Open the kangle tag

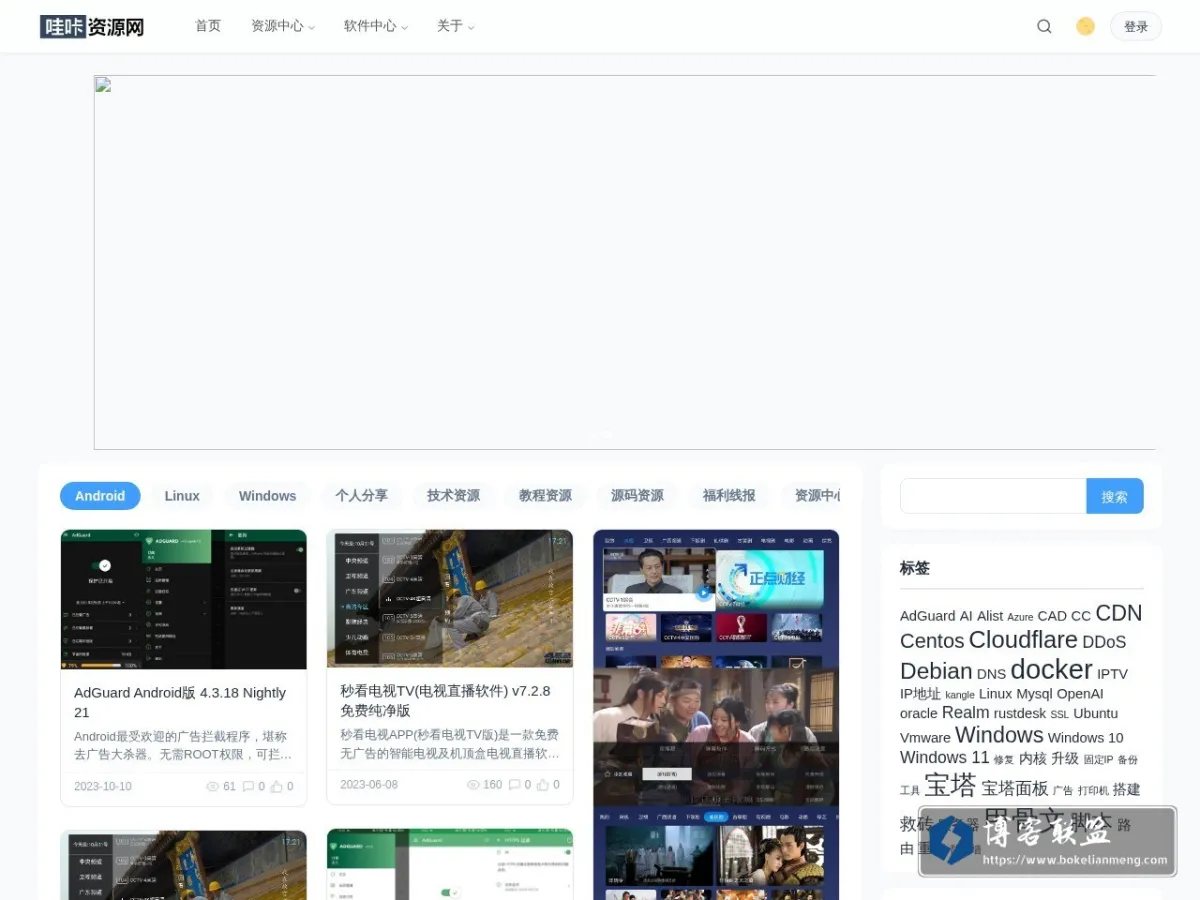pos(960,695)
